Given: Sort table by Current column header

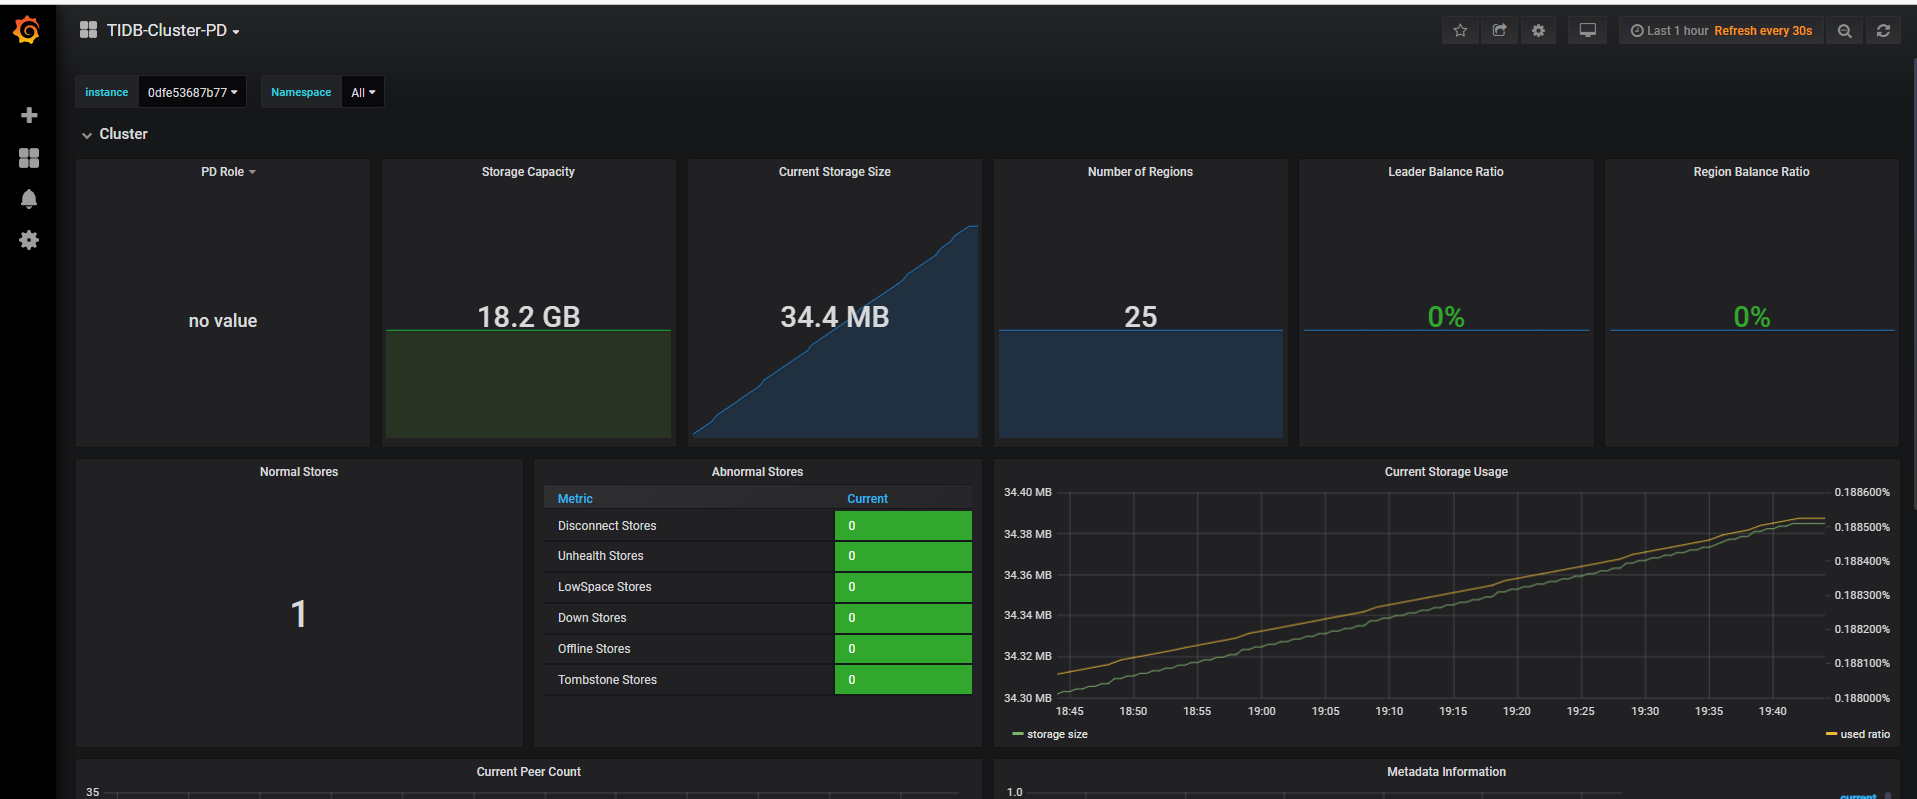Looking at the screenshot, I should 867,498.
